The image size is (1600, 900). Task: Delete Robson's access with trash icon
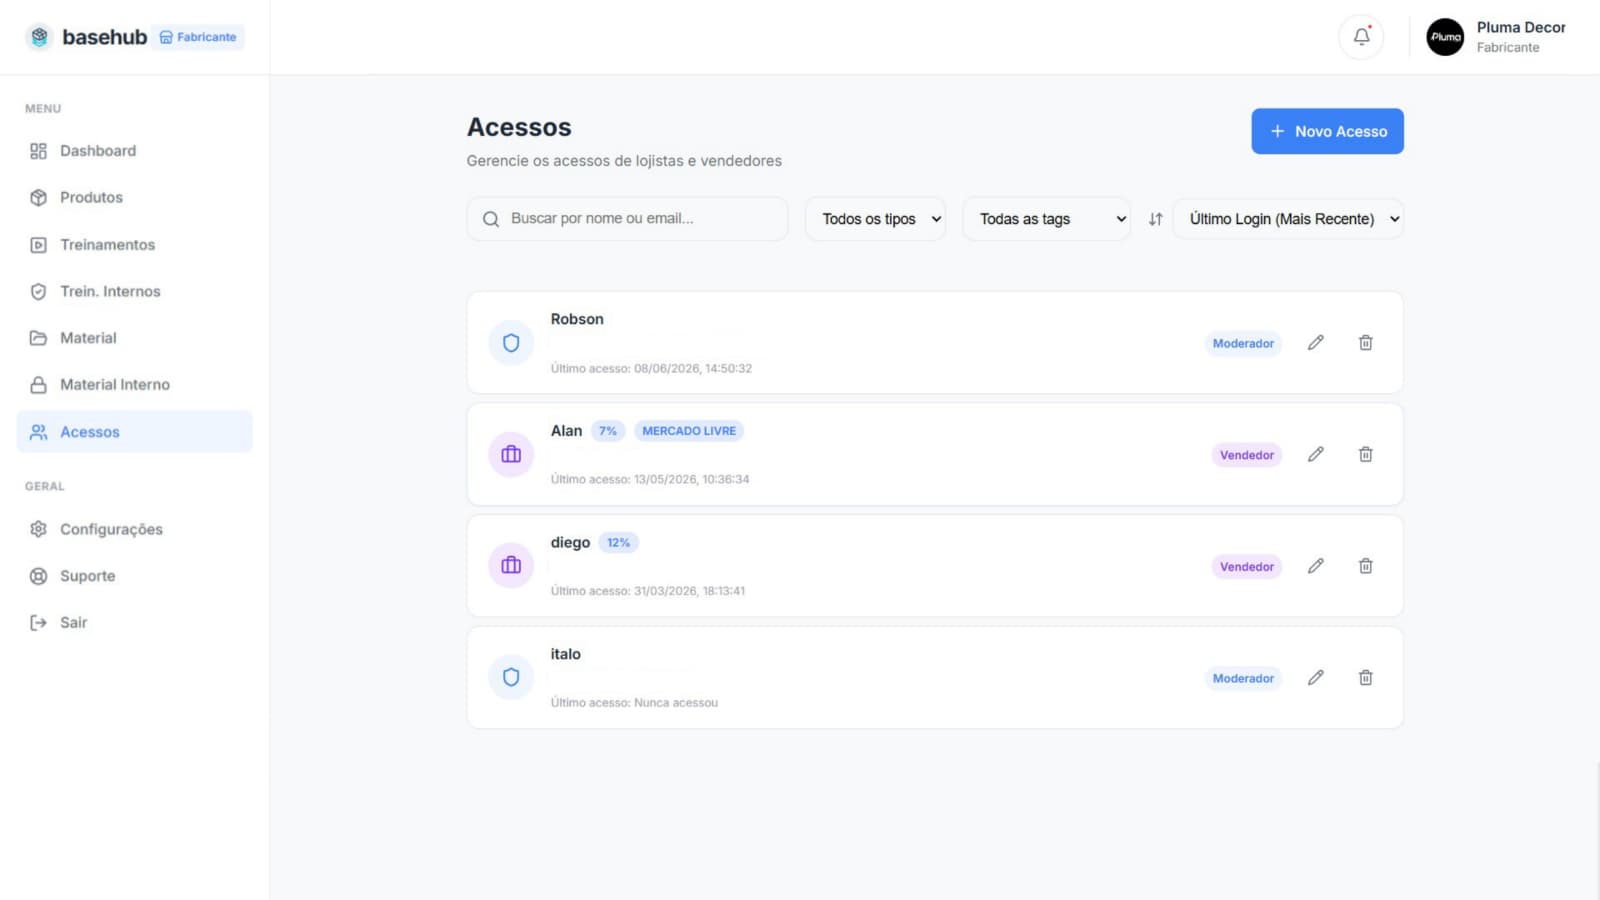coord(1365,343)
